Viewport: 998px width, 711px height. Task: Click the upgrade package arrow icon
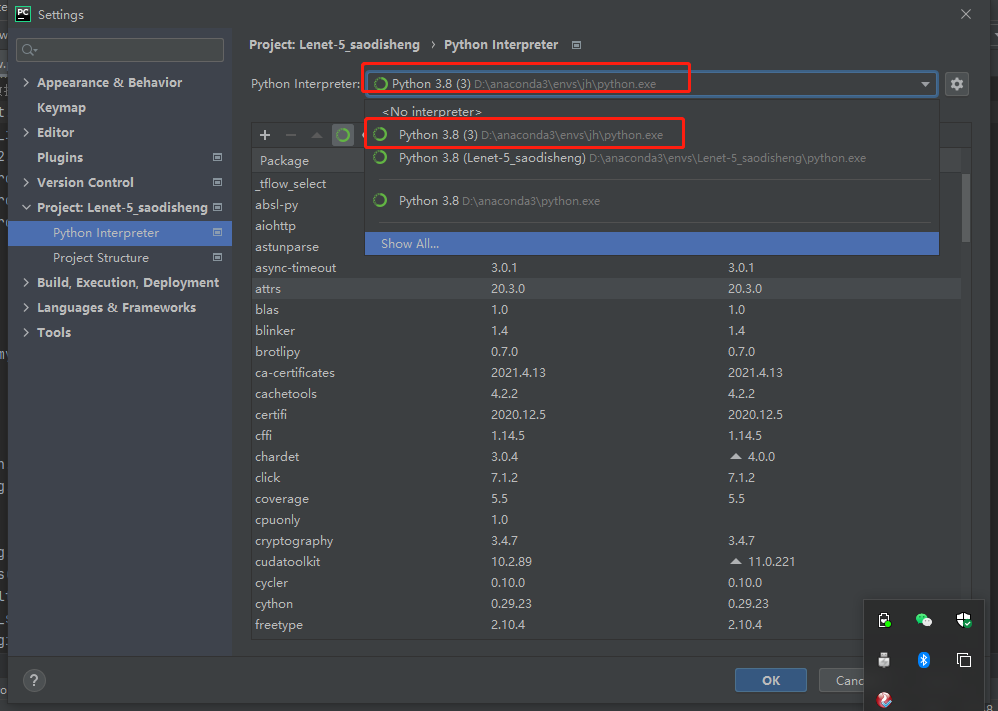[x=316, y=135]
